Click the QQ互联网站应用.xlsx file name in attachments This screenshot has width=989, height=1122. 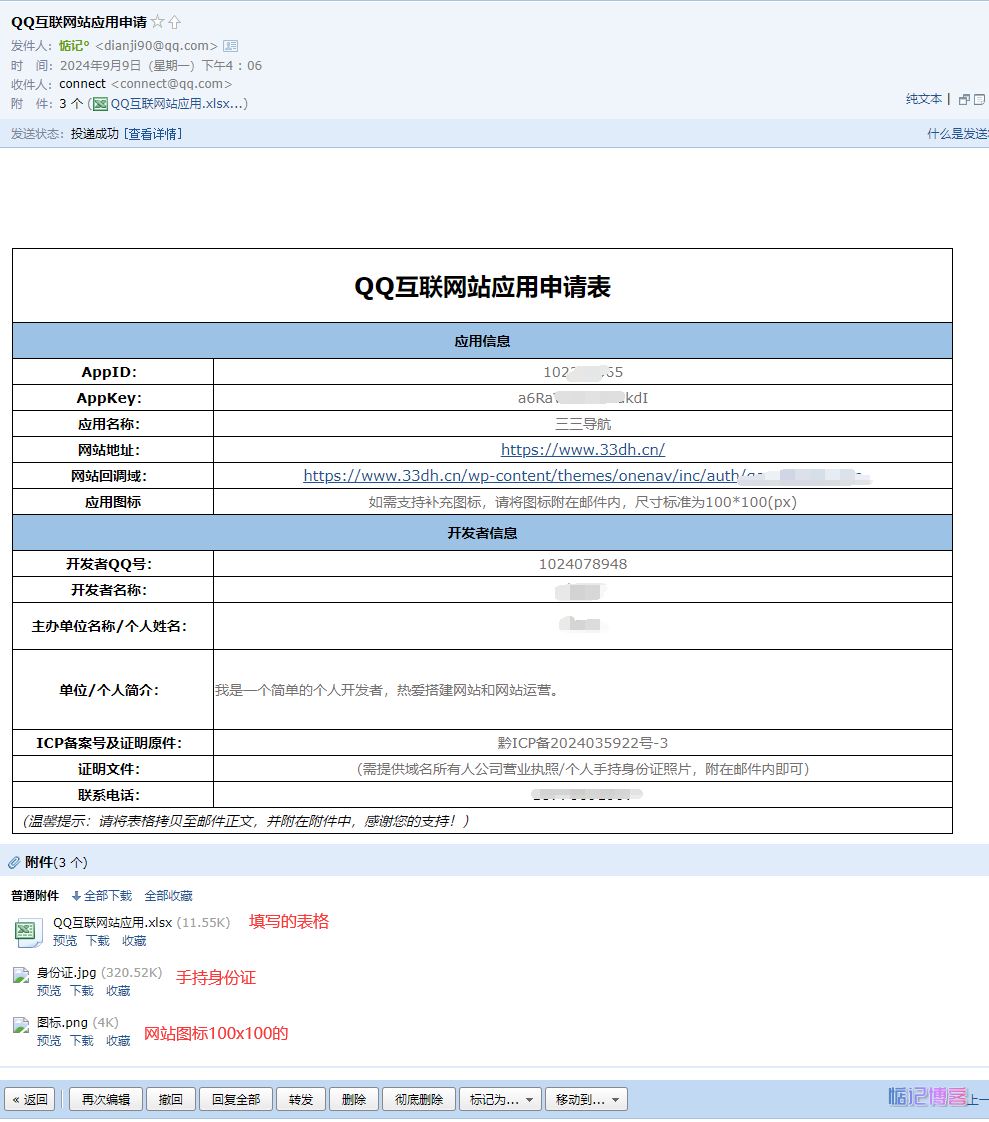(x=112, y=923)
